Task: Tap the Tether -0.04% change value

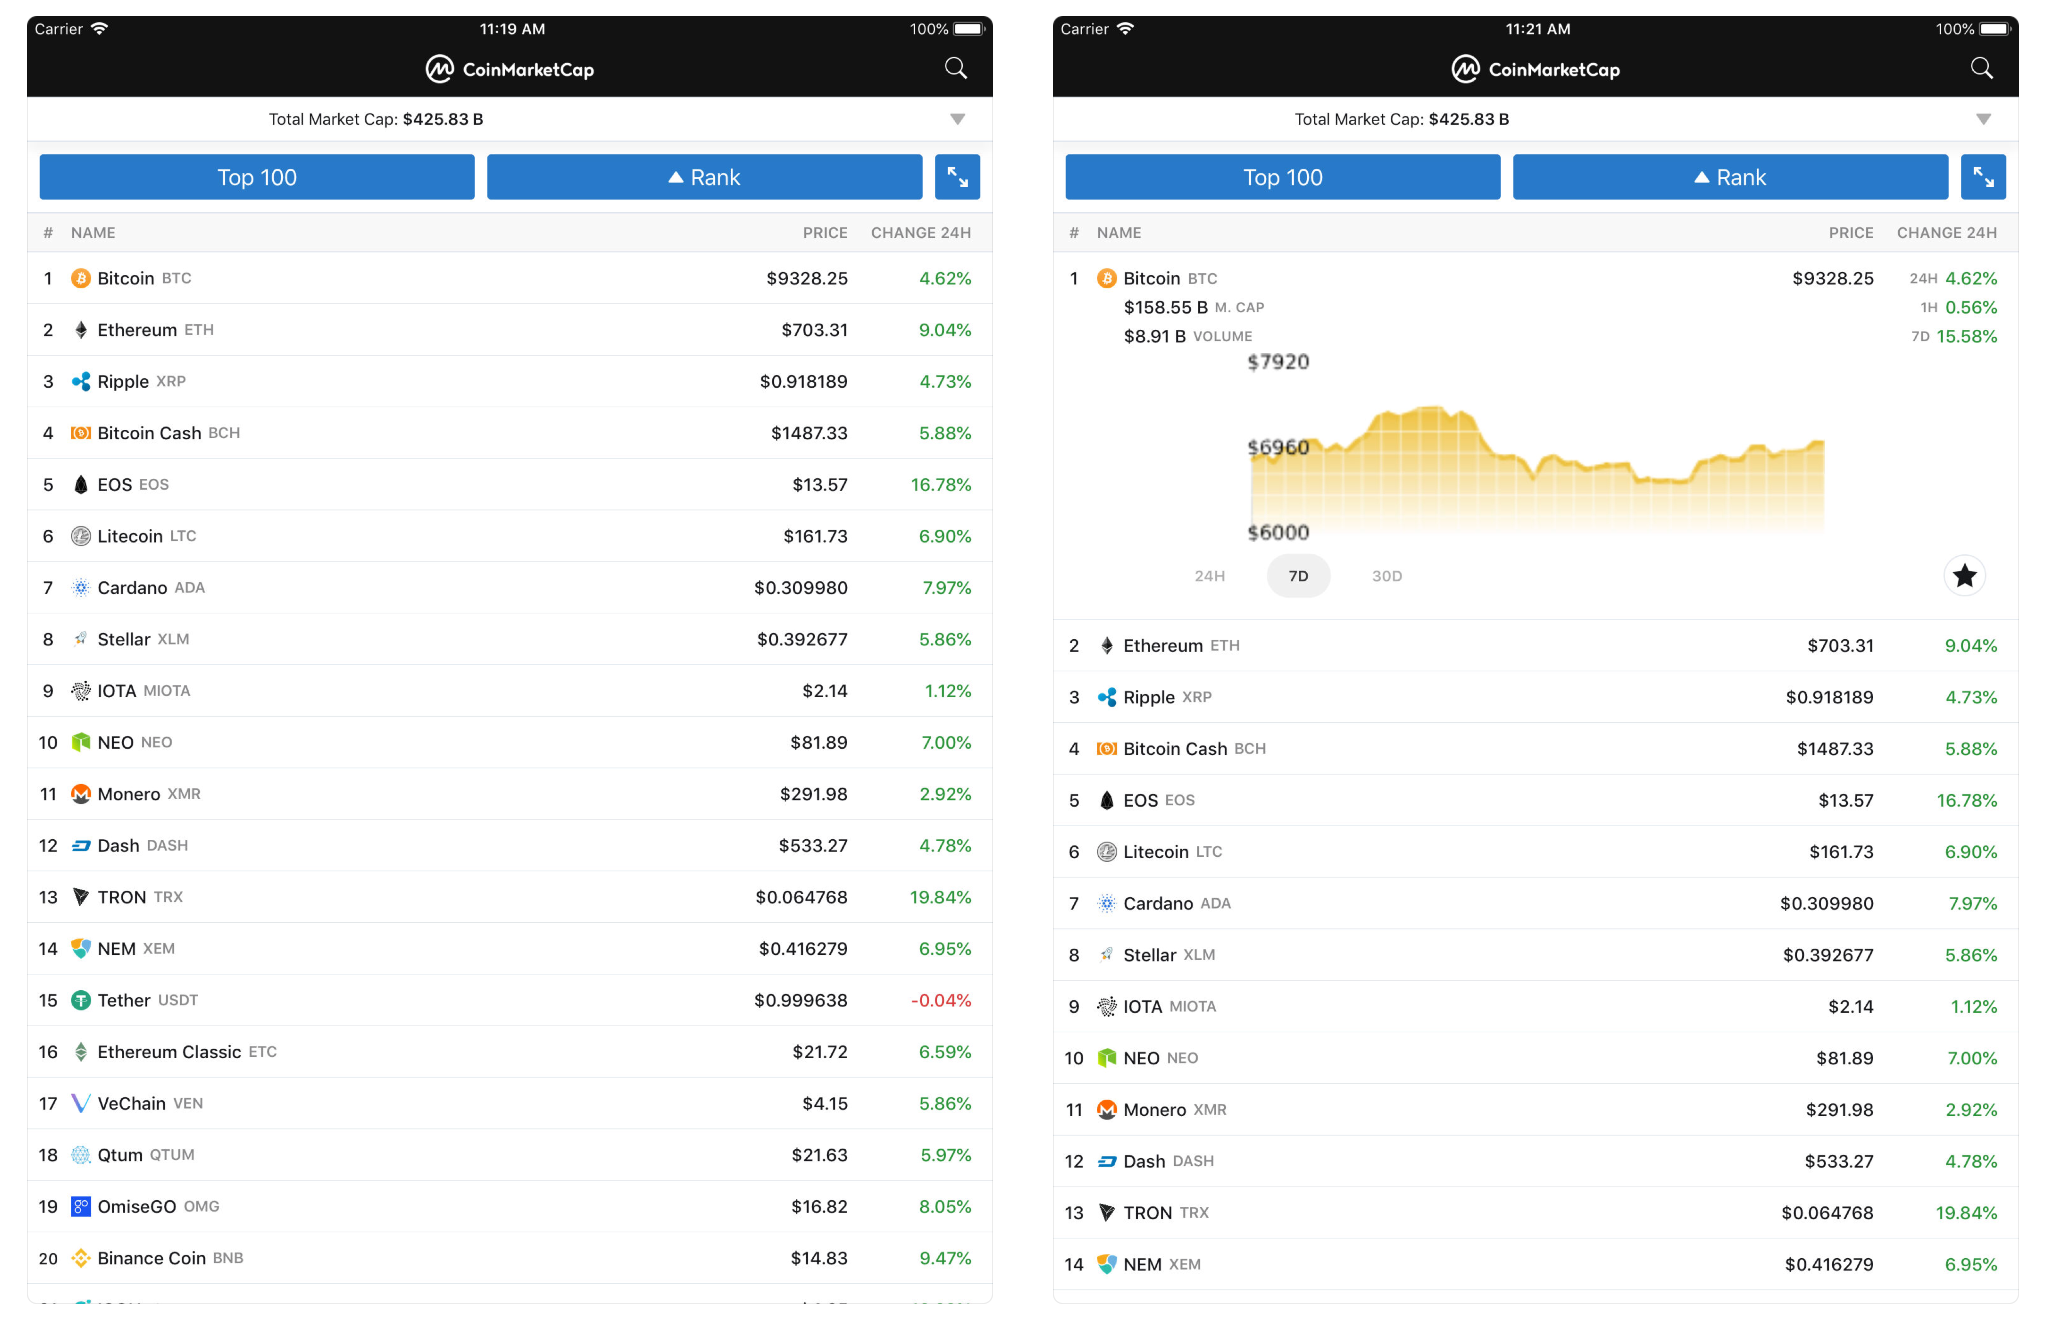Action: (941, 1000)
